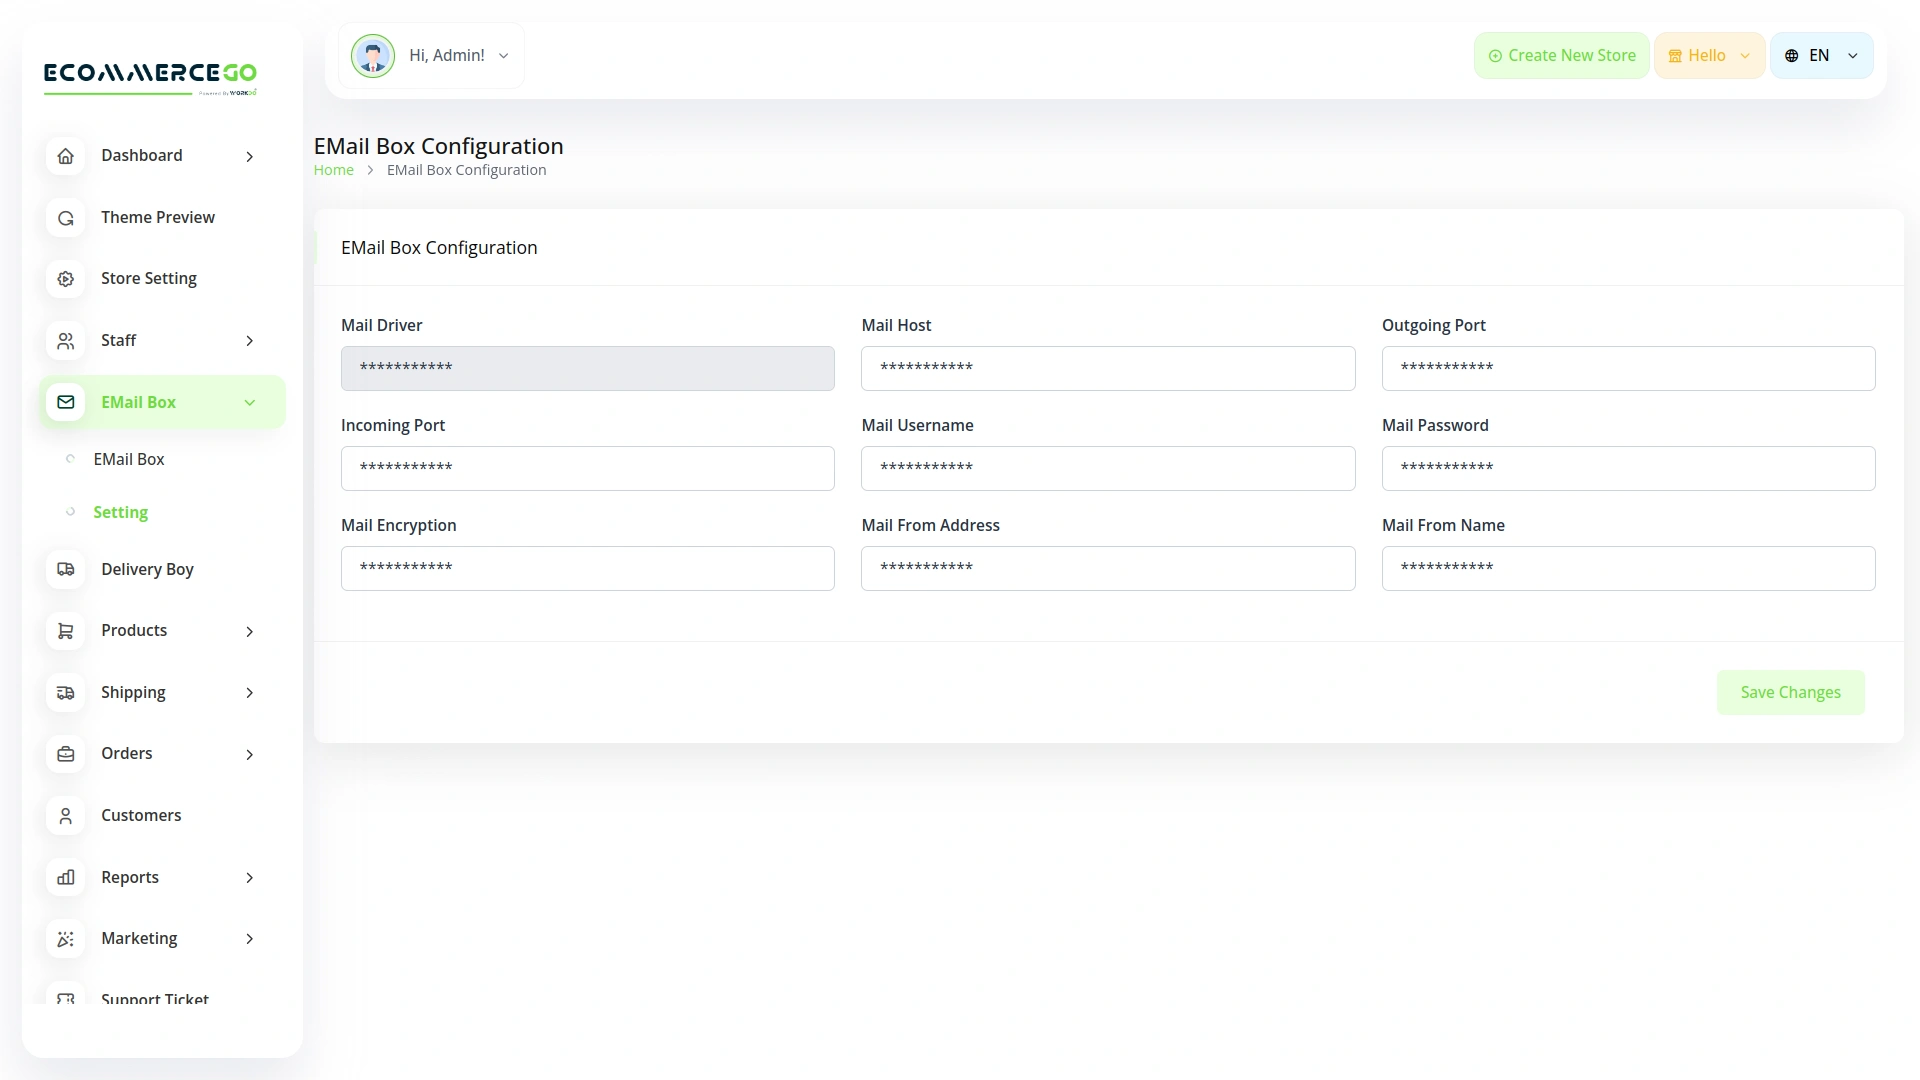This screenshot has height=1080, width=1920.
Task: Click the Delivery Boy truck icon
Action: pyautogui.click(x=65, y=569)
